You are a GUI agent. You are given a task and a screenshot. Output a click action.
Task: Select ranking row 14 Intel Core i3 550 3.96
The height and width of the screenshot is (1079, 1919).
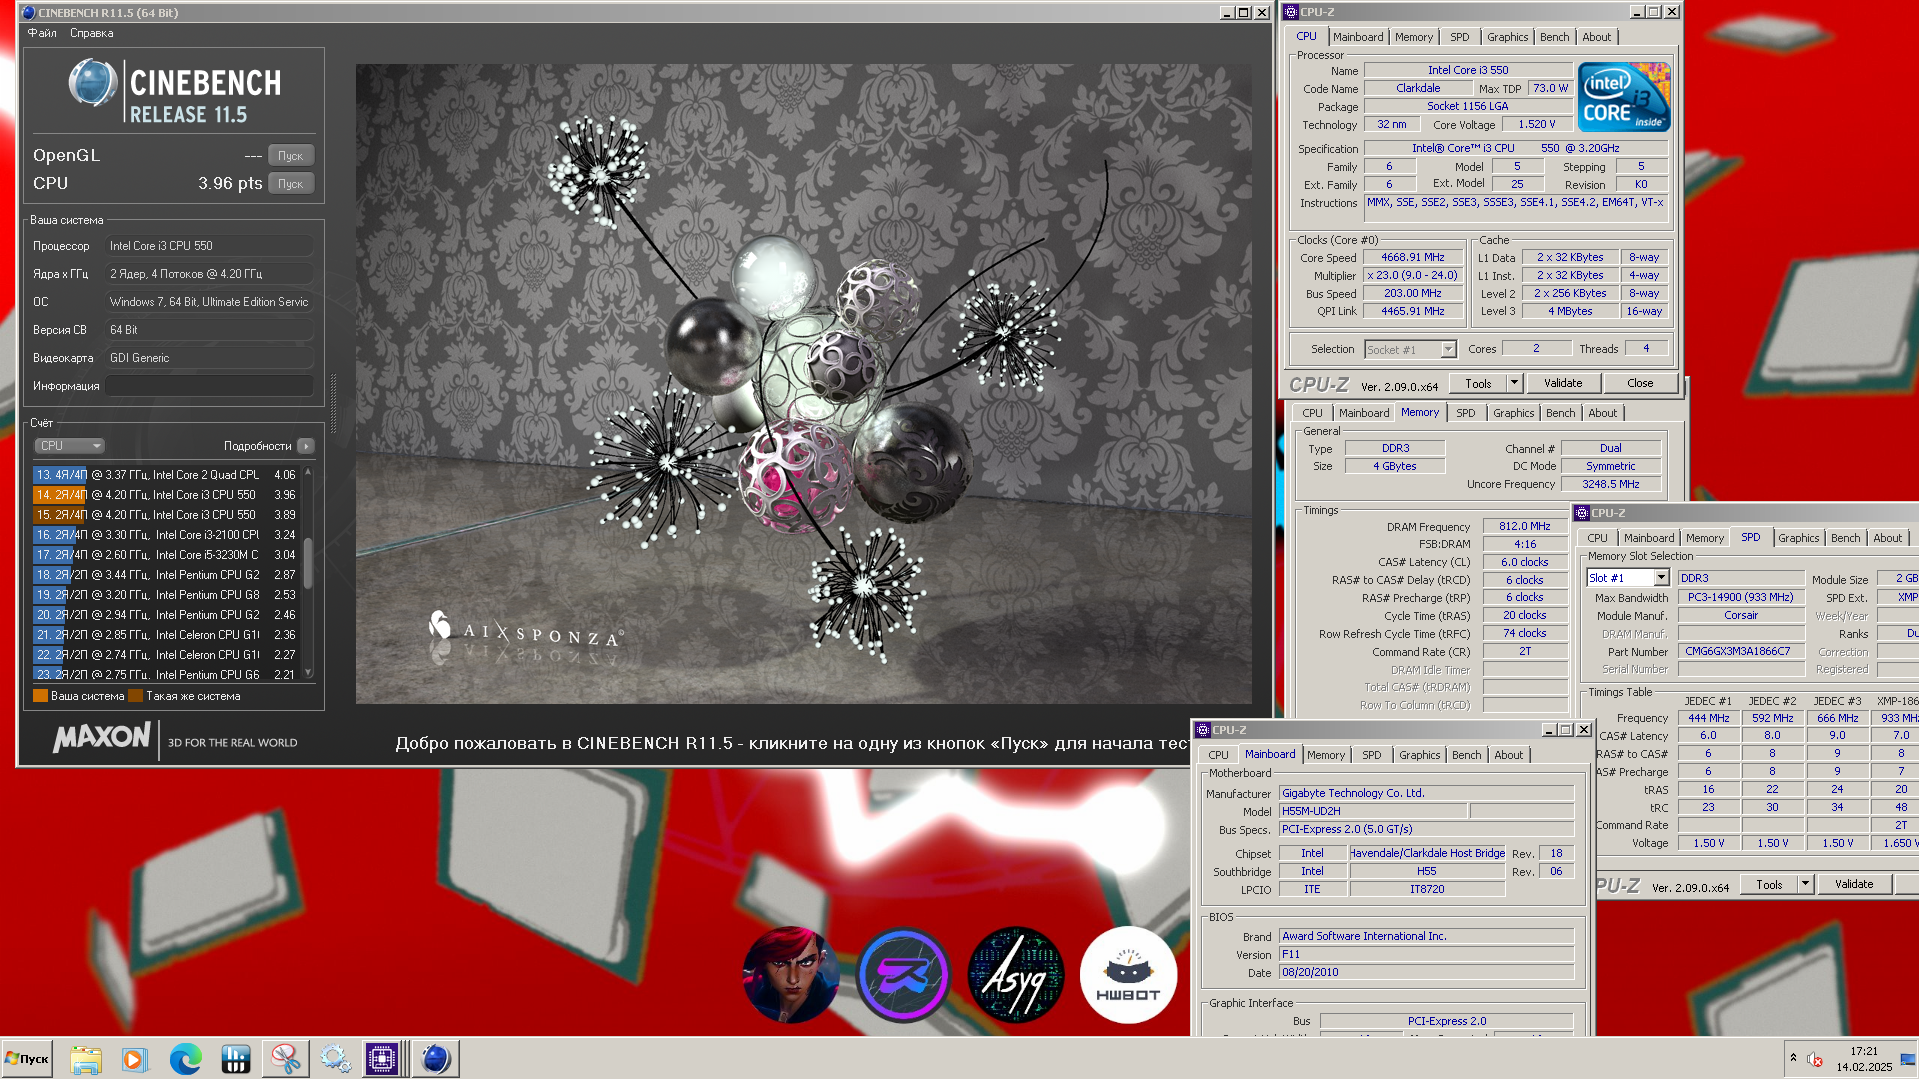point(167,495)
